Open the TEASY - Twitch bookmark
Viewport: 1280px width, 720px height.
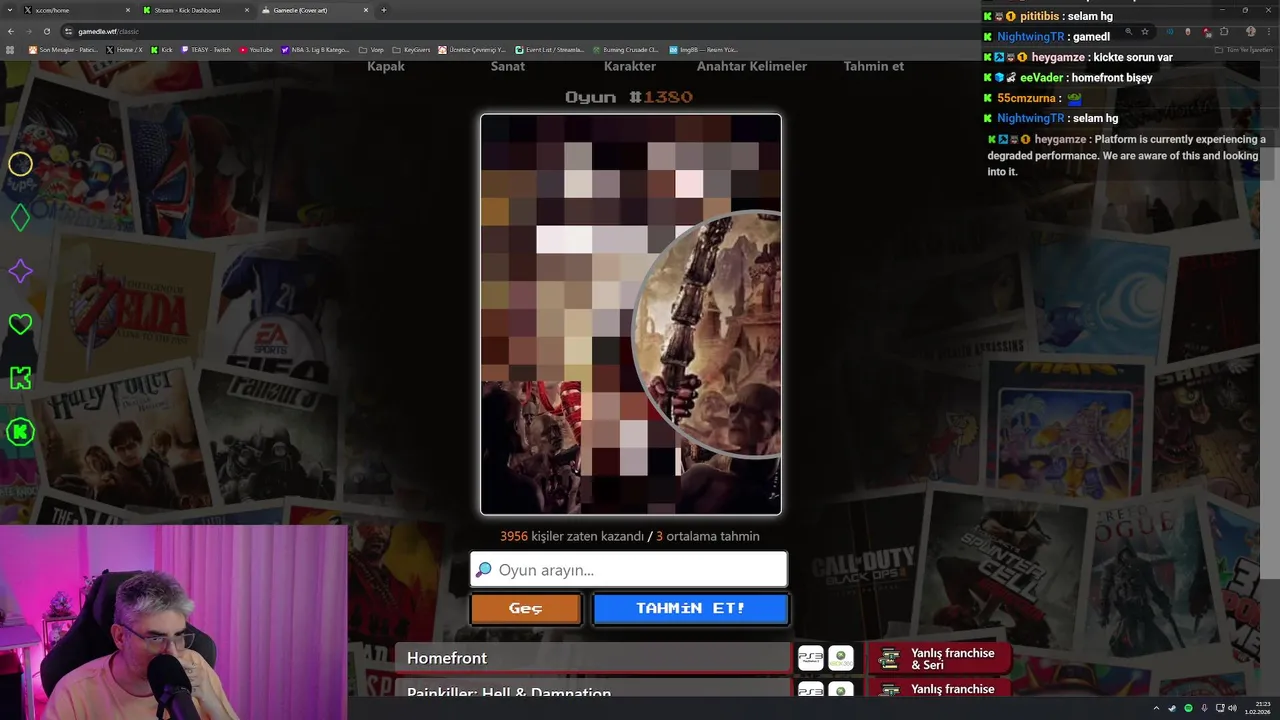(206, 49)
